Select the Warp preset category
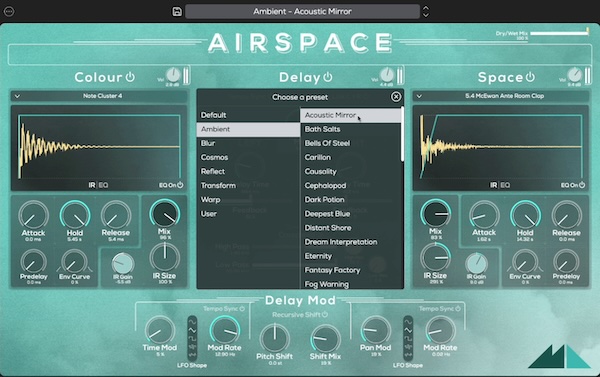Viewport: 600px width, 377px height. 248,200
